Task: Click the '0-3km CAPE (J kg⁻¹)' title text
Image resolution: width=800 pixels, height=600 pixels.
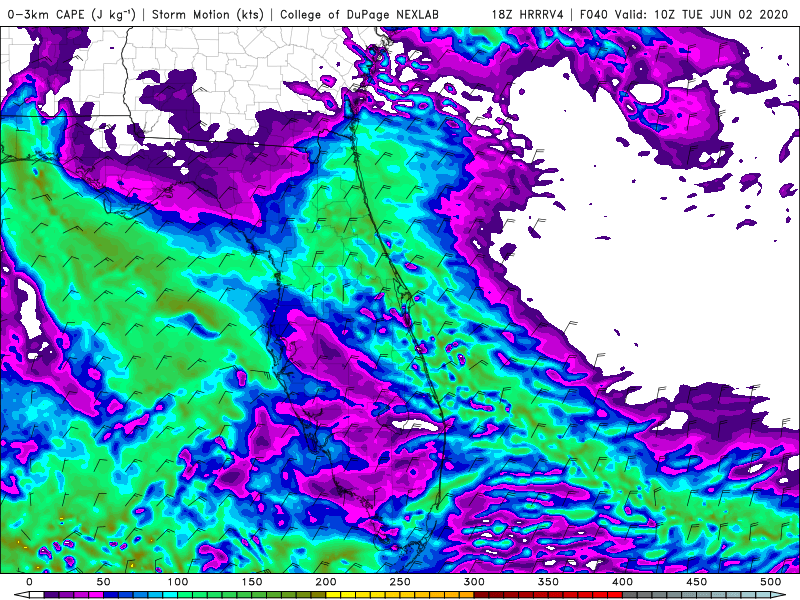Action: (x=71, y=14)
